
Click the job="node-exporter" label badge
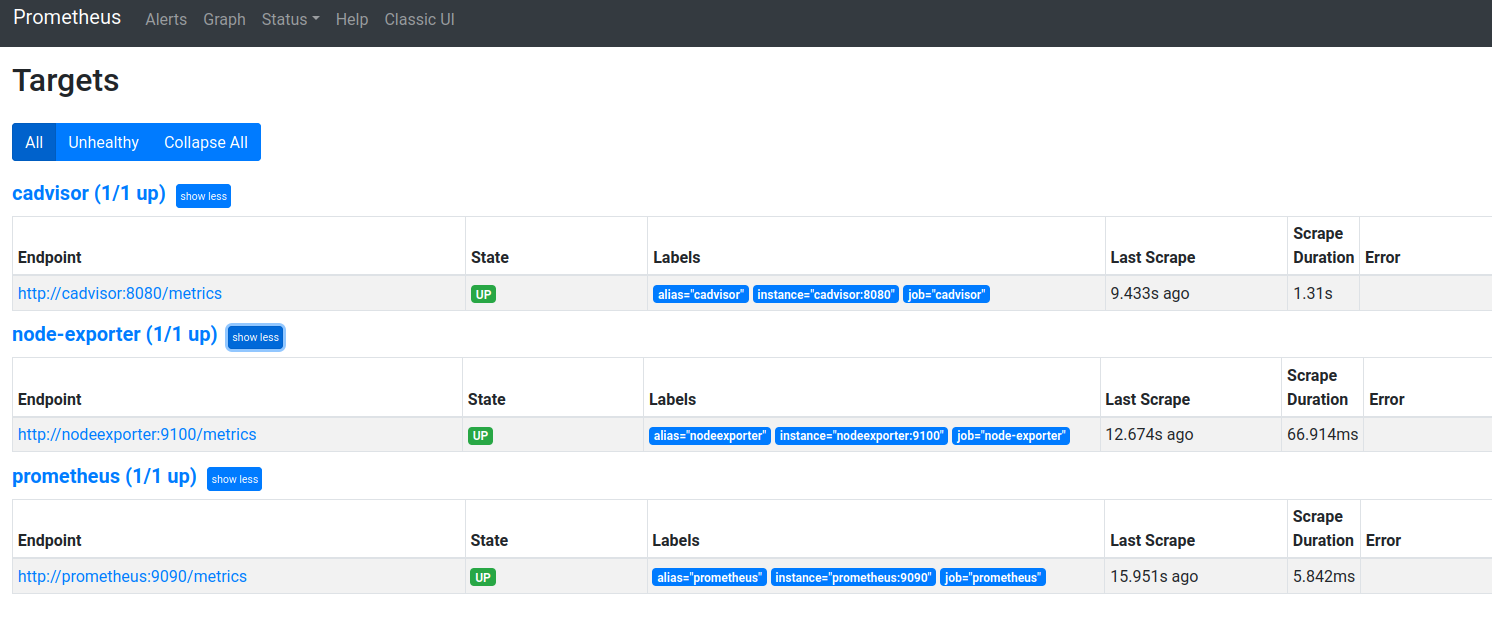click(x=1010, y=436)
